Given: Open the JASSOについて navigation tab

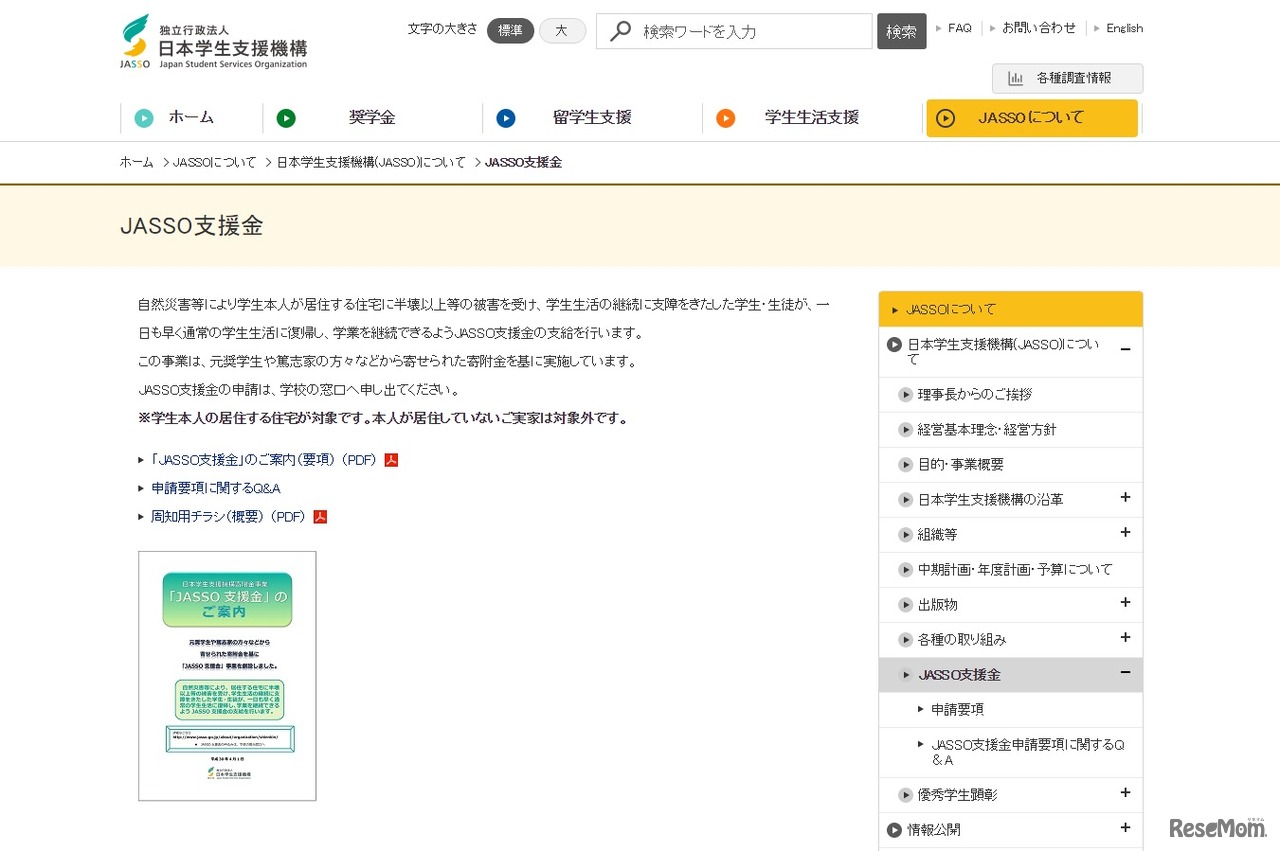Looking at the screenshot, I should click(x=1031, y=118).
